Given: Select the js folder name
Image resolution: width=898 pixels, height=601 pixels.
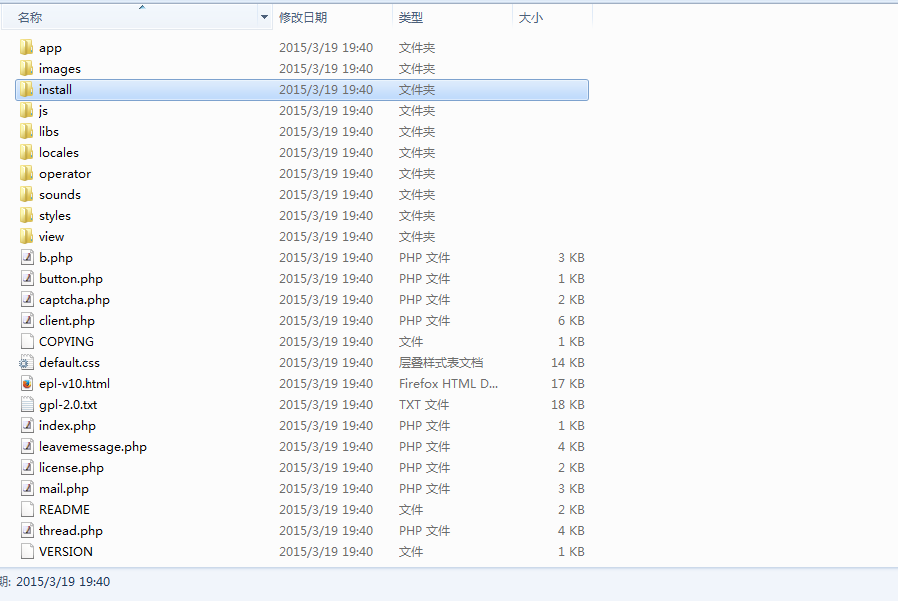Looking at the screenshot, I should [44, 111].
